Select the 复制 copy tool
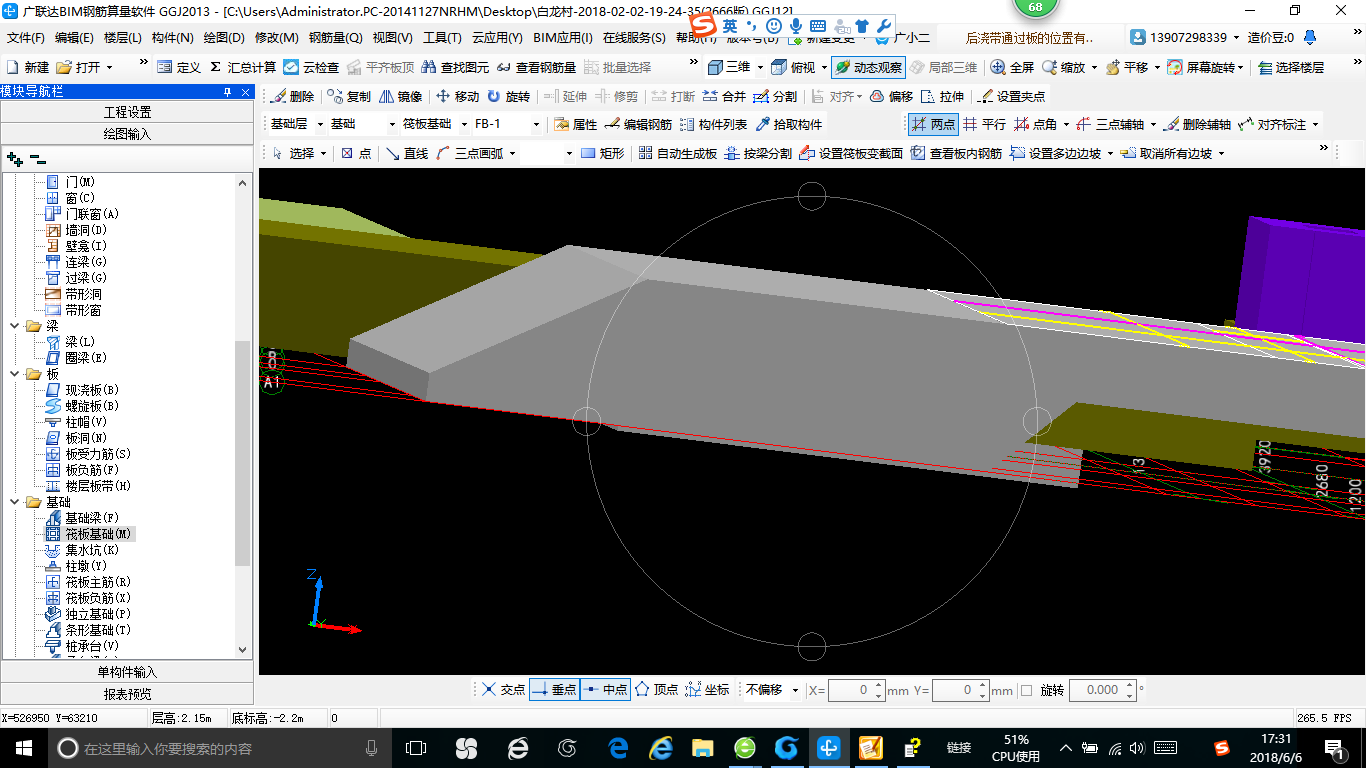This screenshot has width=1366, height=768. 348,97
